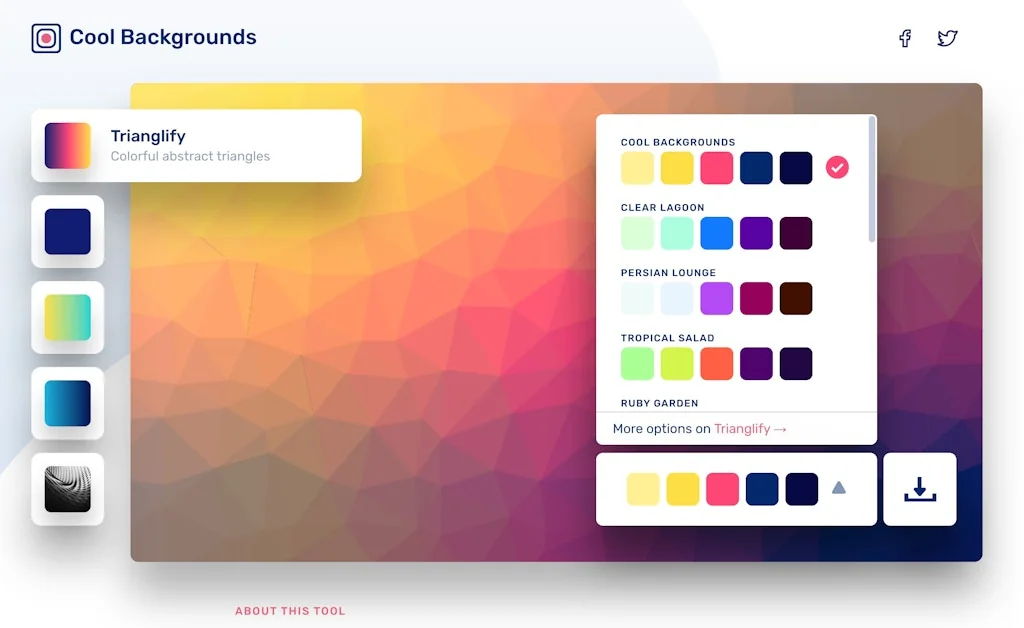Pick the blue swatch from Clear Lagoon
The image size is (1024, 628).
coord(717,232)
